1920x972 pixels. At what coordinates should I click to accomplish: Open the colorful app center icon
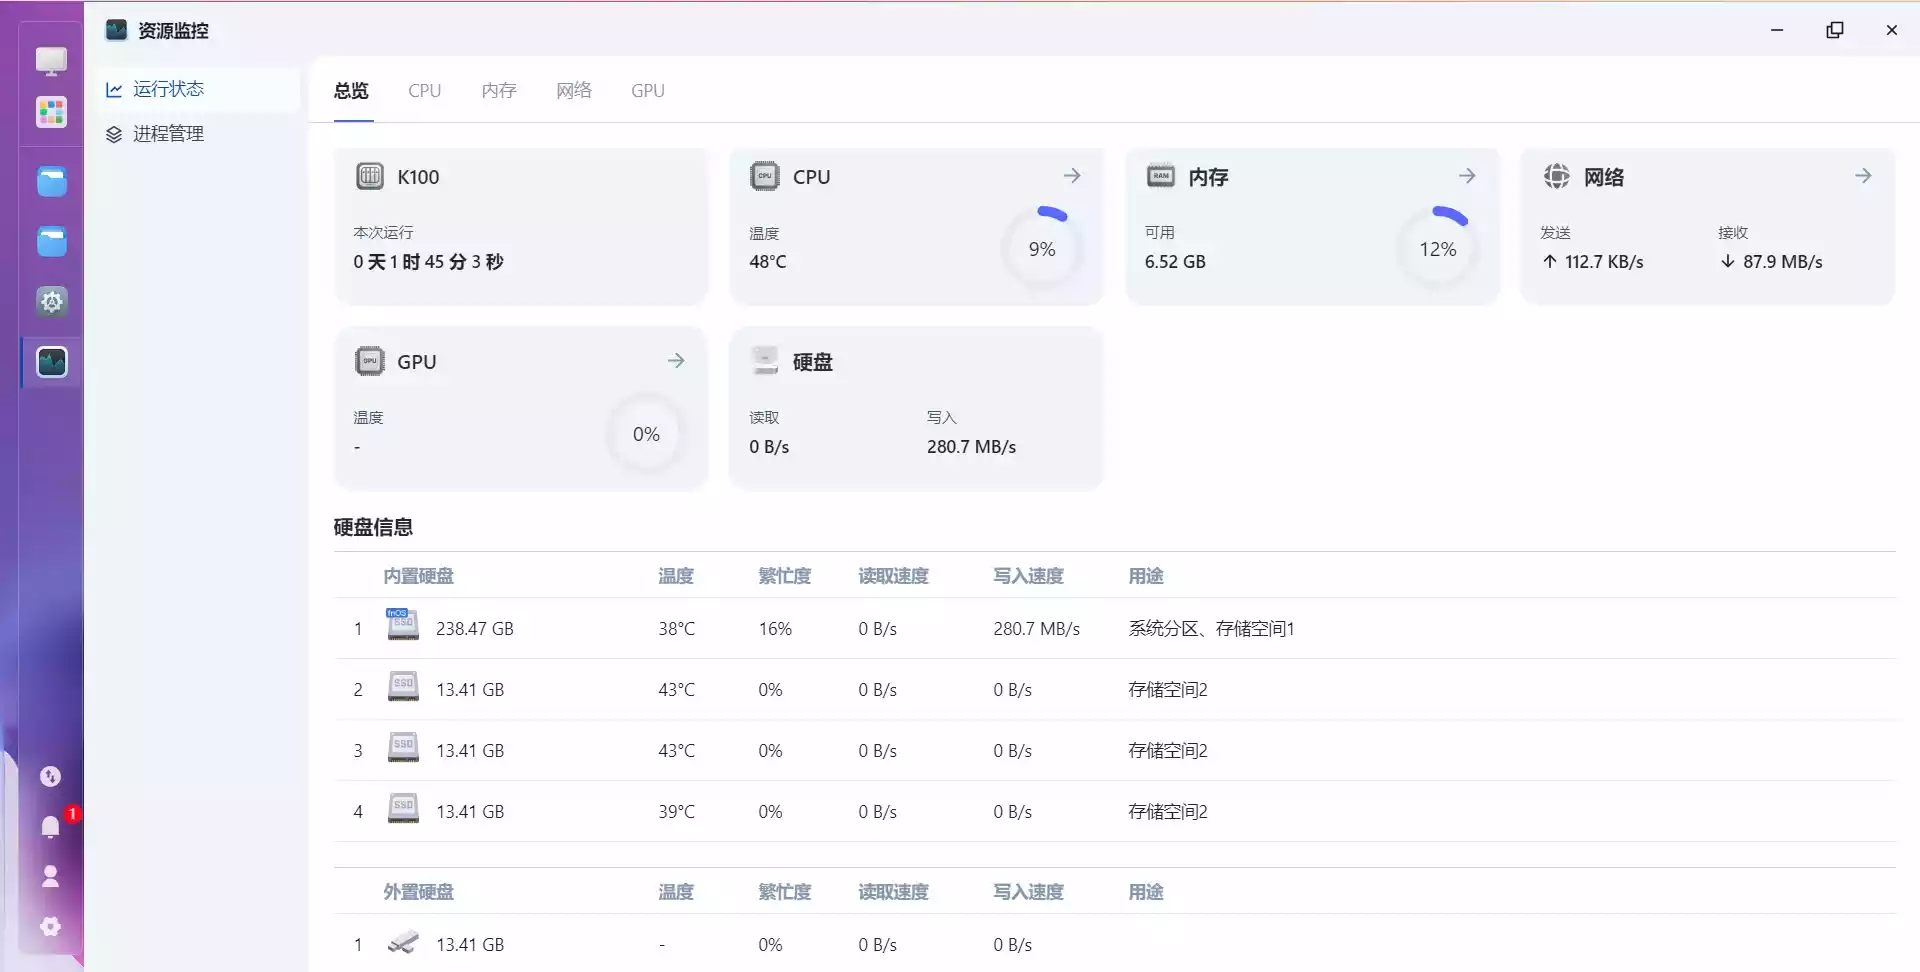(51, 111)
